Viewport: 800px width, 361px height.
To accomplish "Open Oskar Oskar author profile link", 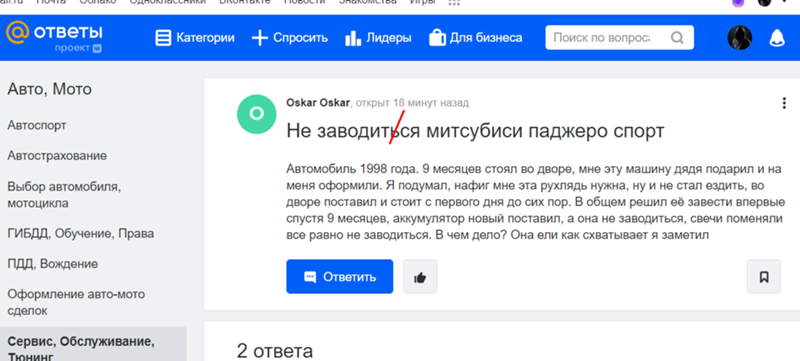I will (x=318, y=103).
